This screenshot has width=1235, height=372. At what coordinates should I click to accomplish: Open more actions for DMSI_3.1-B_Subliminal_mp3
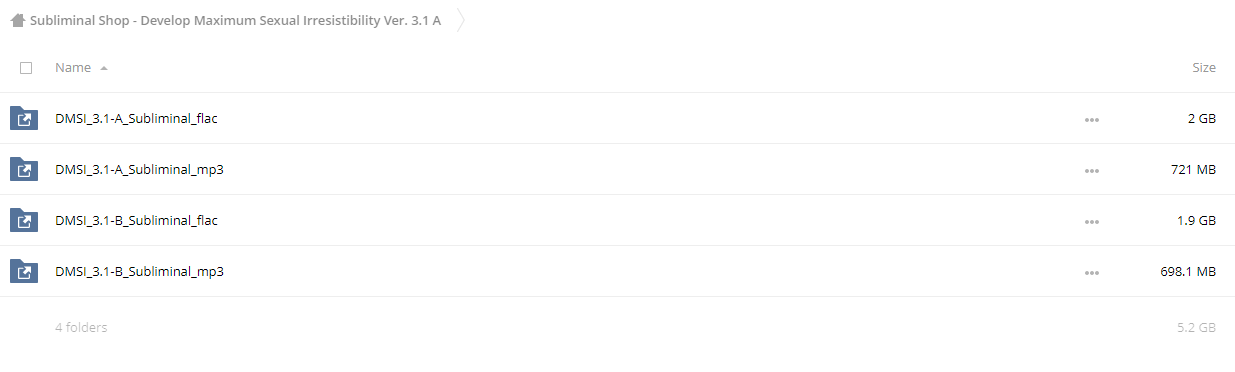pyautogui.click(x=1091, y=272)
